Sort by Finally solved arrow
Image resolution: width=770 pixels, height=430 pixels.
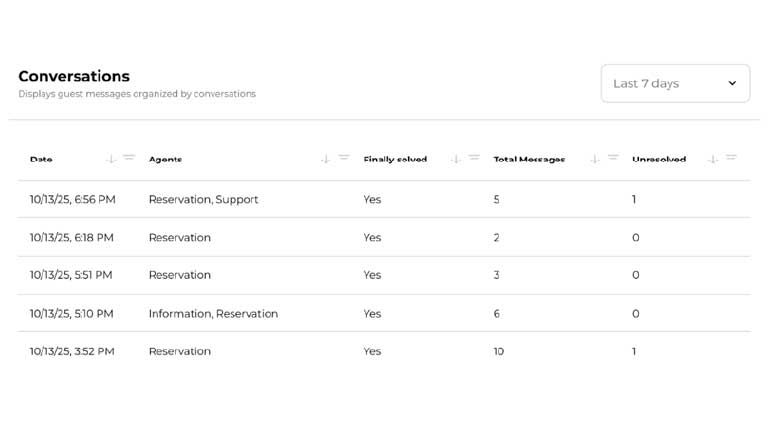click(456, 159)
